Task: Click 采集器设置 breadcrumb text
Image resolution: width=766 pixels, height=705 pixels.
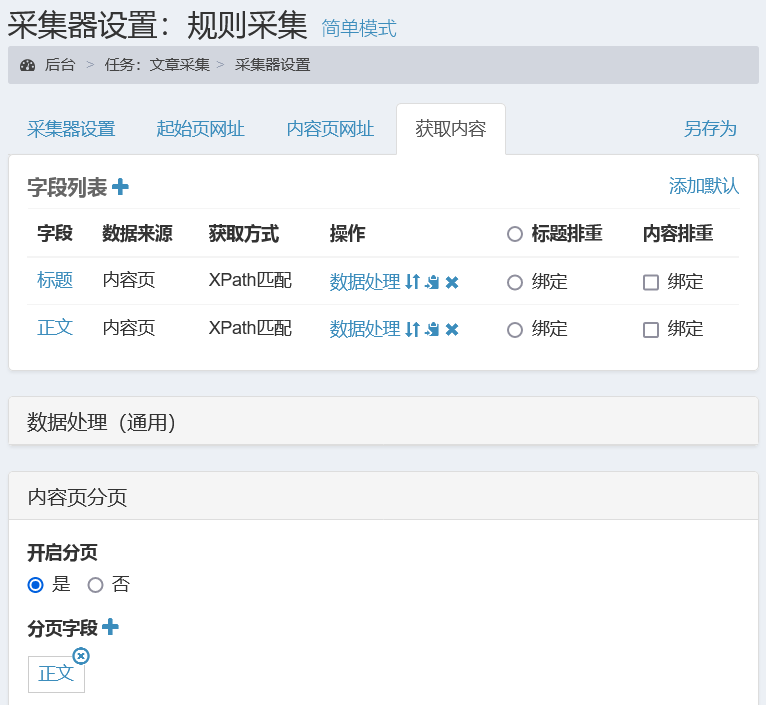Action: [x=273, y=64]
